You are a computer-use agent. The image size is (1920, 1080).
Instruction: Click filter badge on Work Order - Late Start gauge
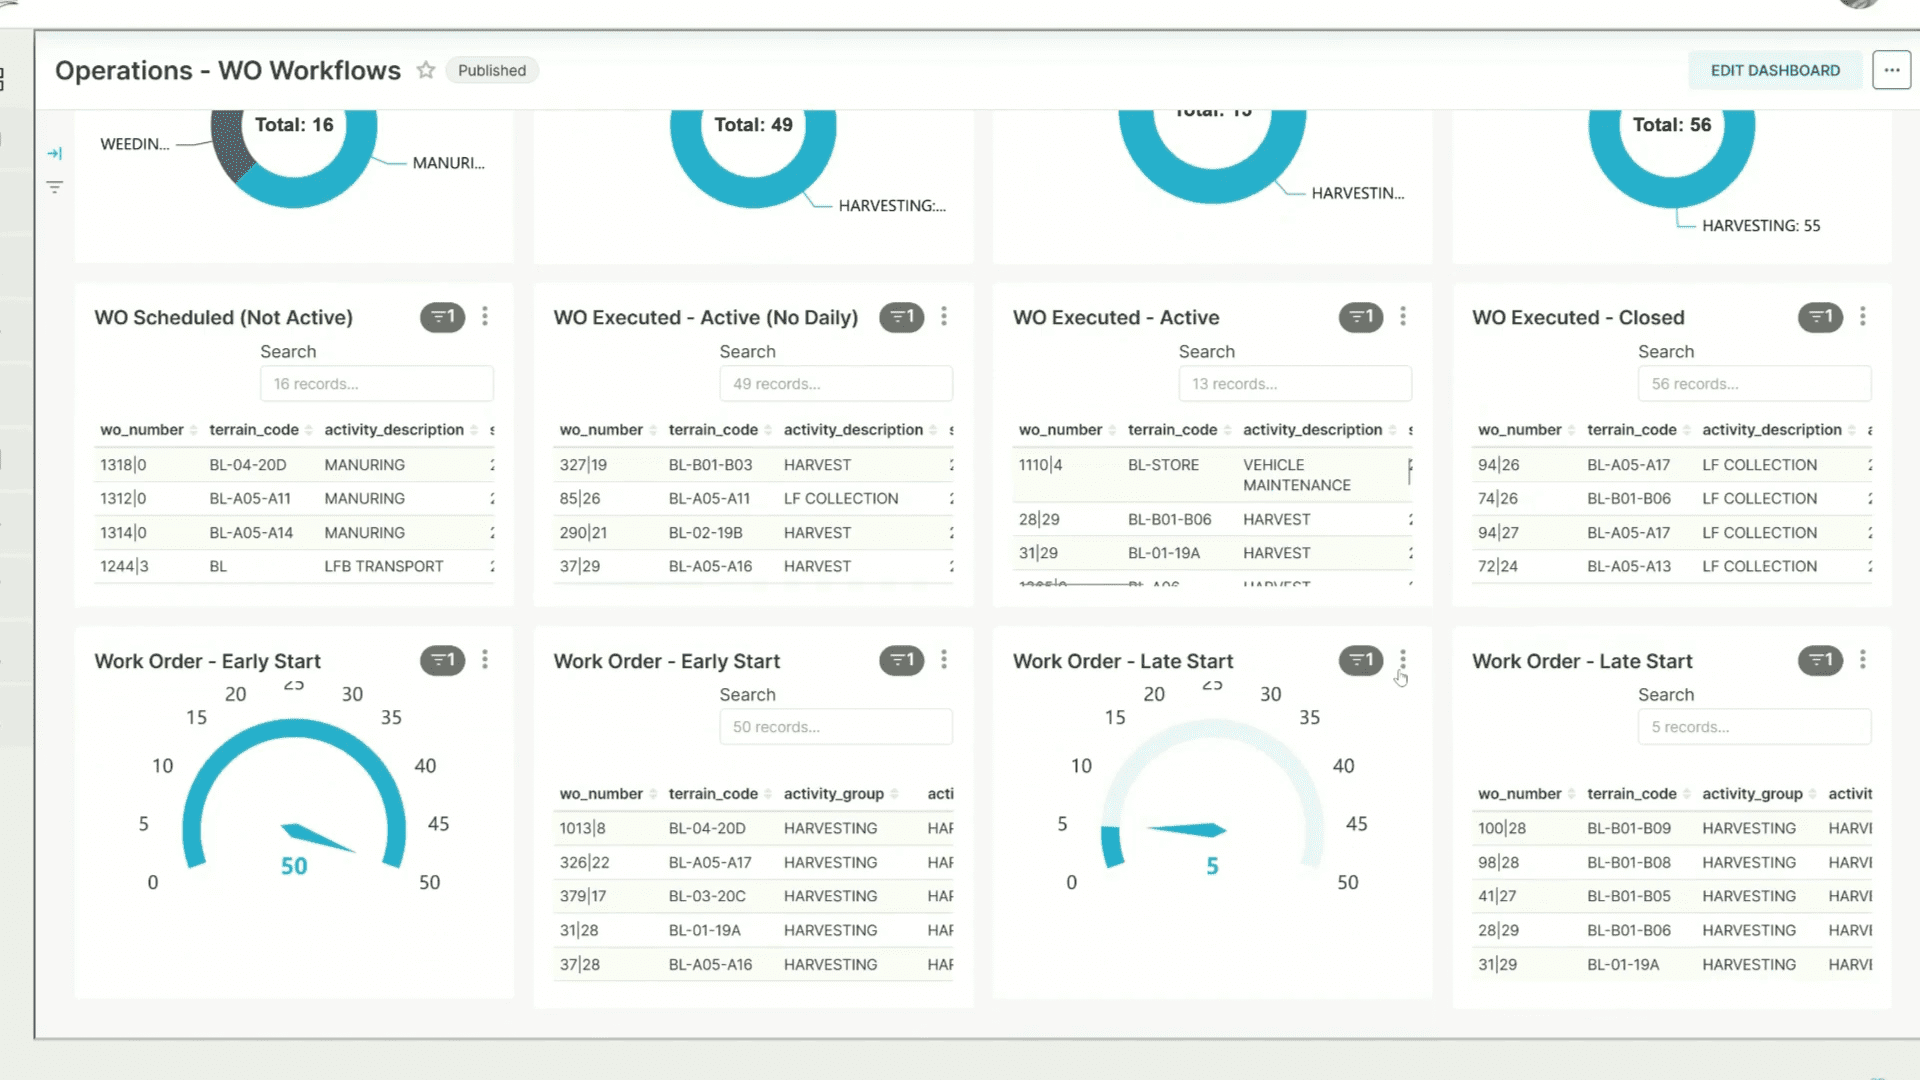pos(1361,660)
